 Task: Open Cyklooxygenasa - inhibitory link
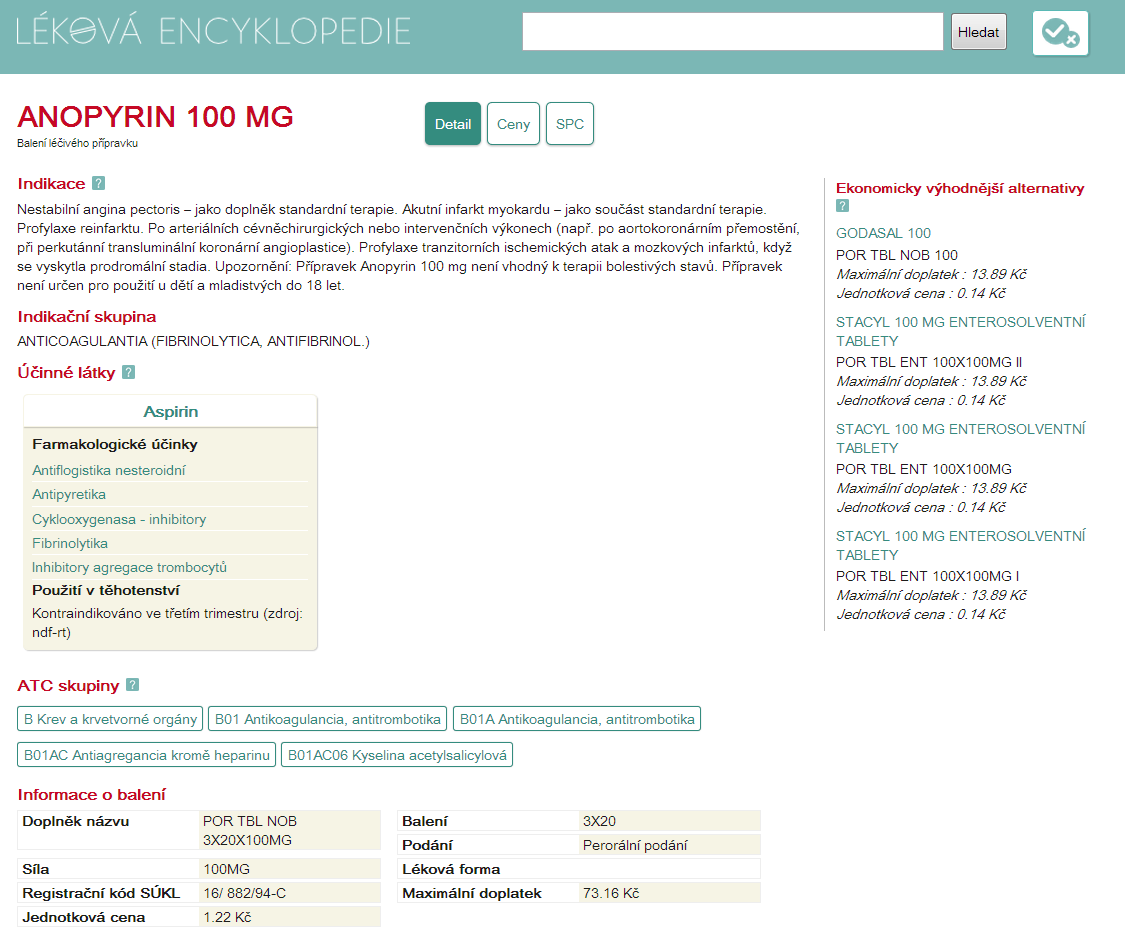(x=119, y=519)
